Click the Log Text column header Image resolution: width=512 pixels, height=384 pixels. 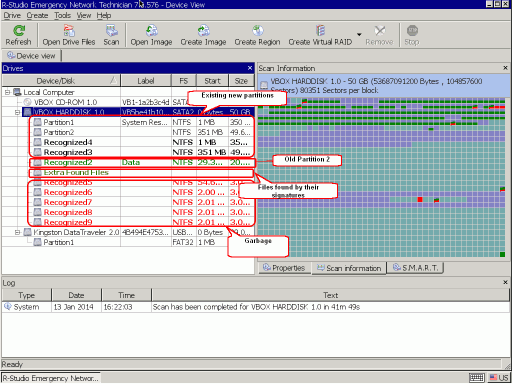tap(330, 295)
